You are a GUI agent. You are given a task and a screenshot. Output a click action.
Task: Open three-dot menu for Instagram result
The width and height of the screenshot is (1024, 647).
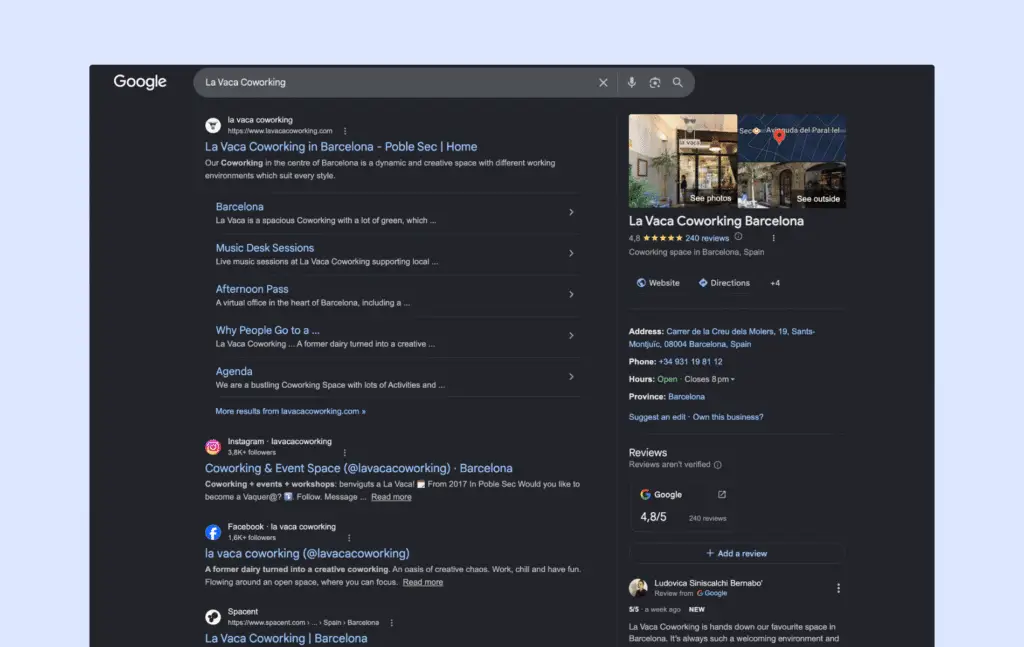point(345,452)
